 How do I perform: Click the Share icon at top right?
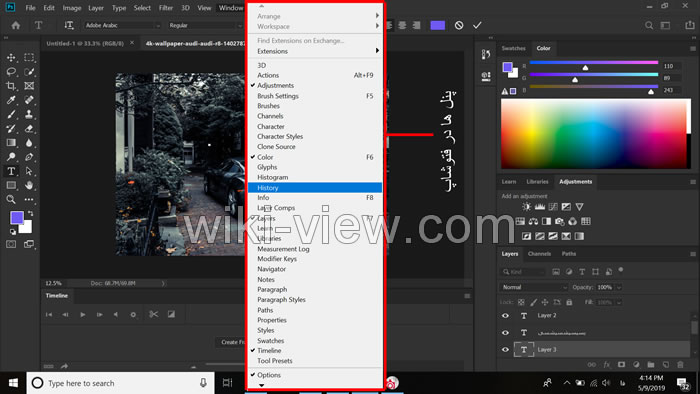coord(690,25)
